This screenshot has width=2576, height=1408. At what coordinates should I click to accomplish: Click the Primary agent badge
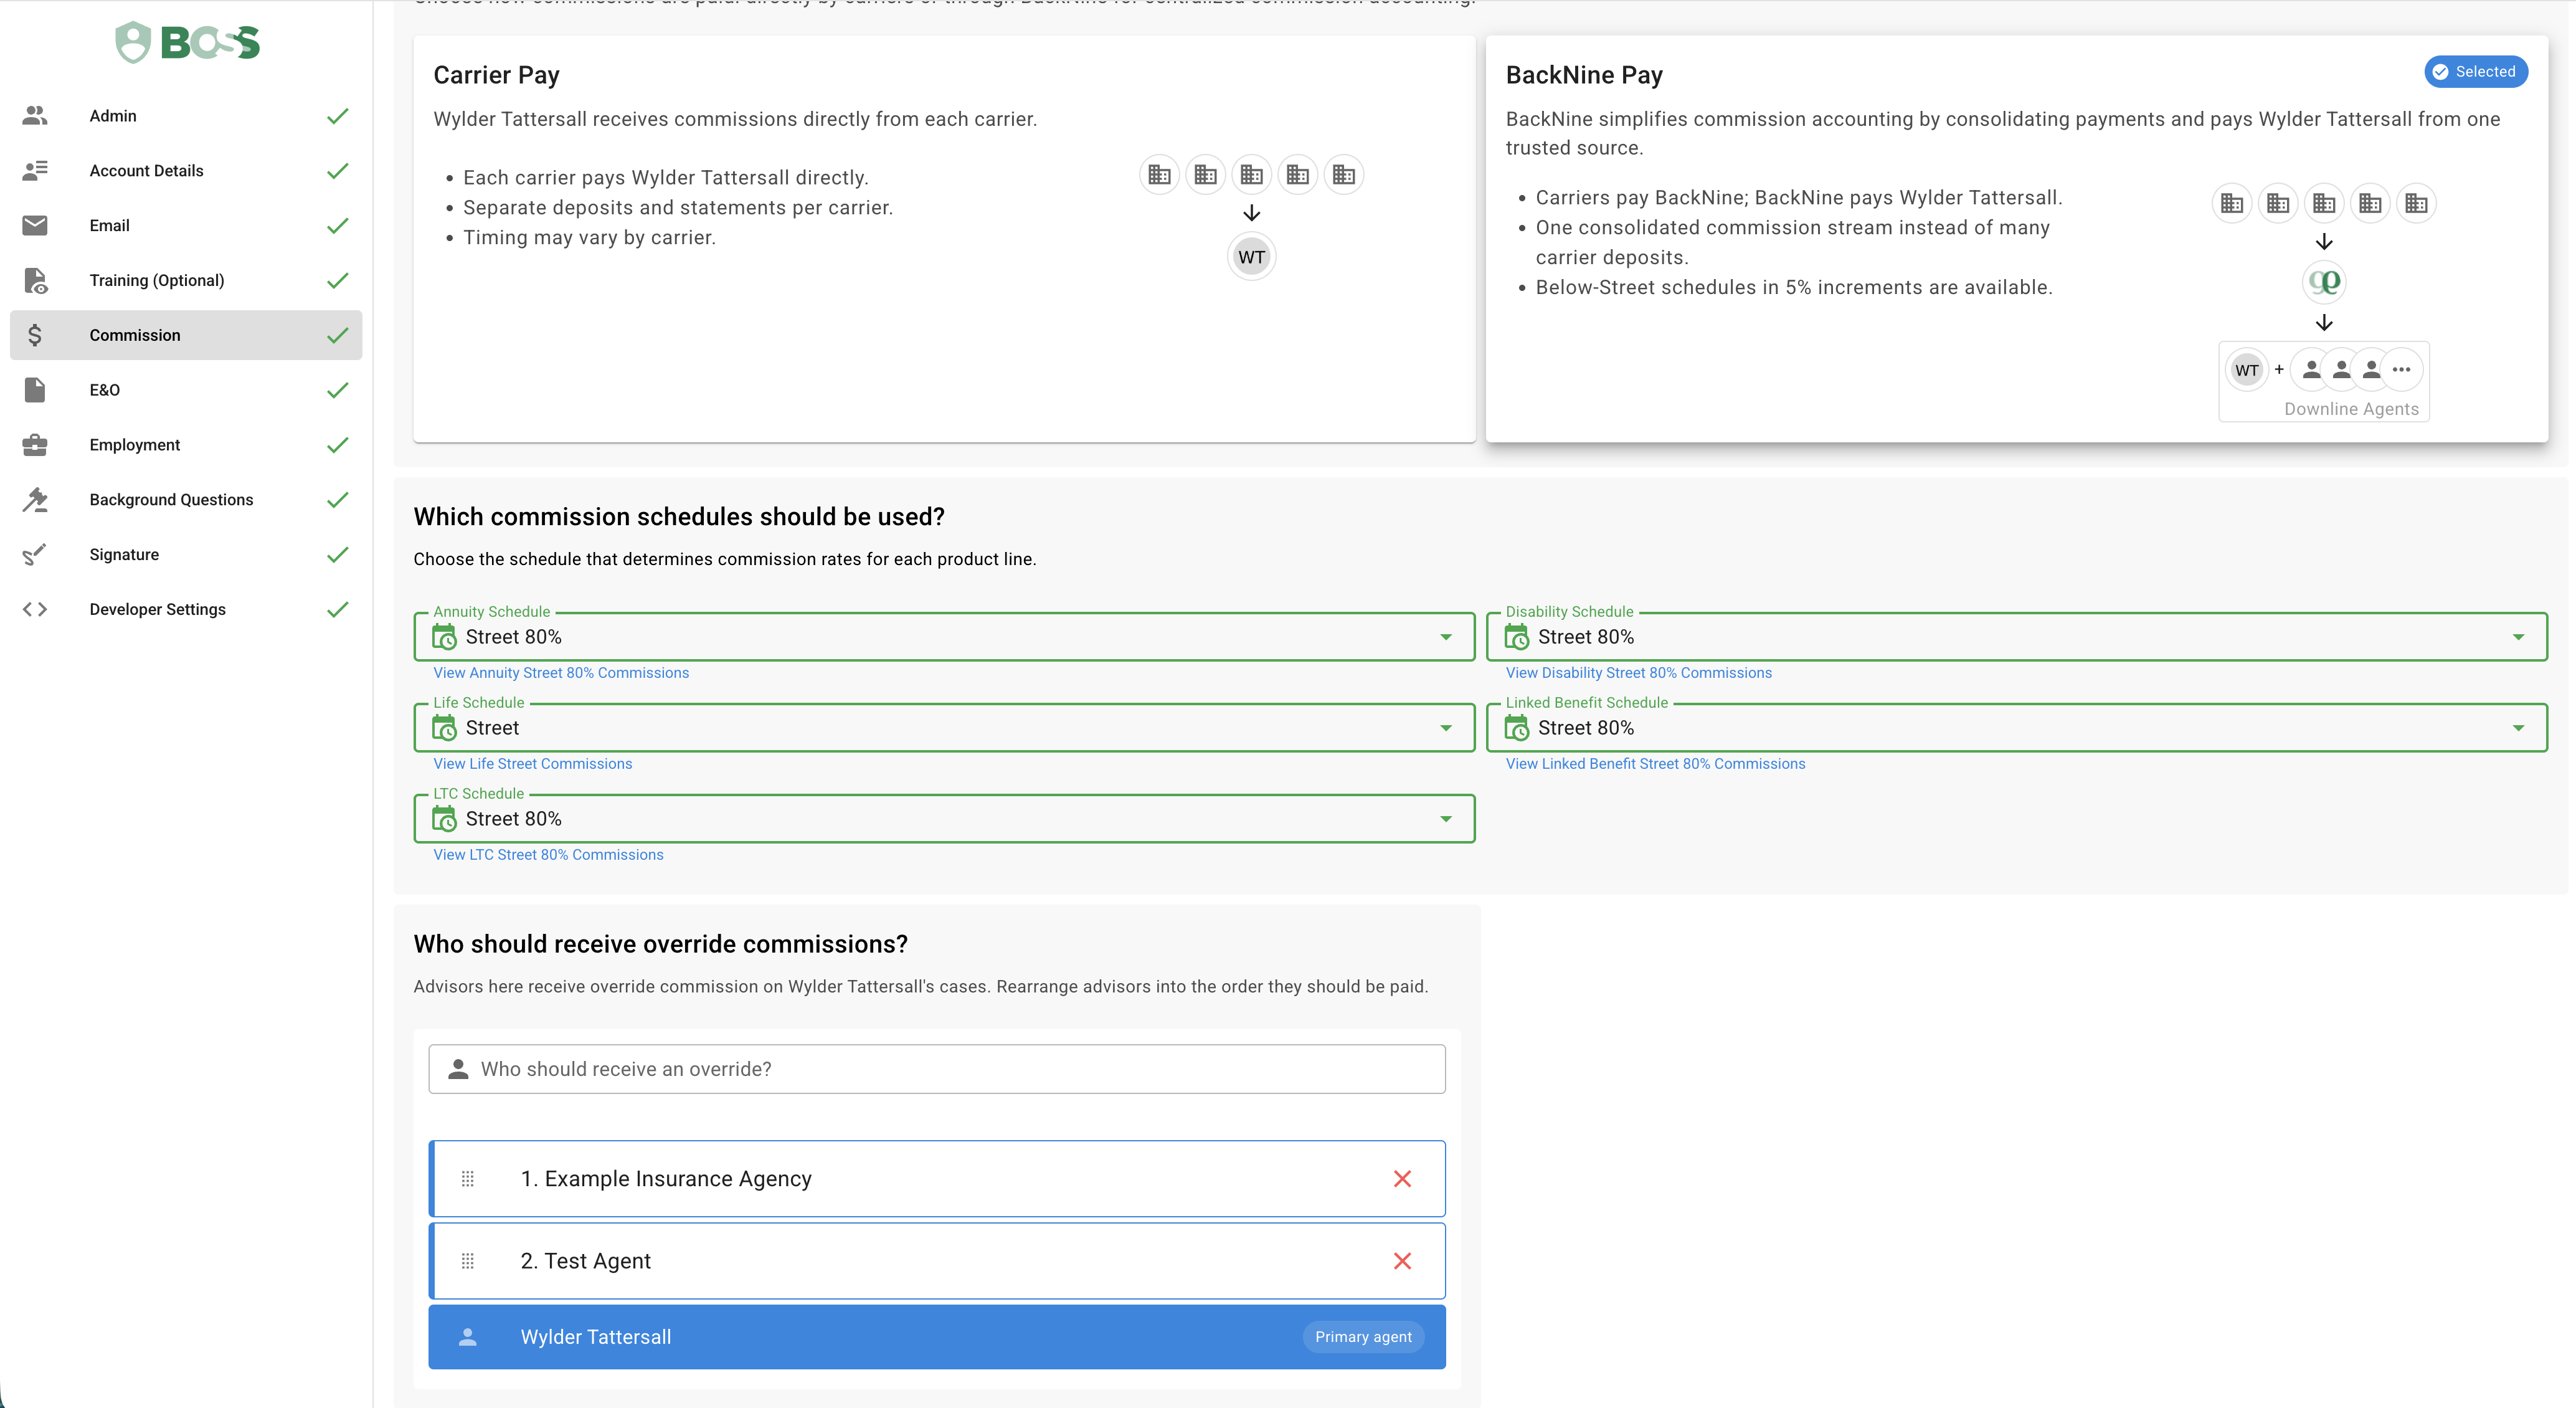click(1363, 1337)
